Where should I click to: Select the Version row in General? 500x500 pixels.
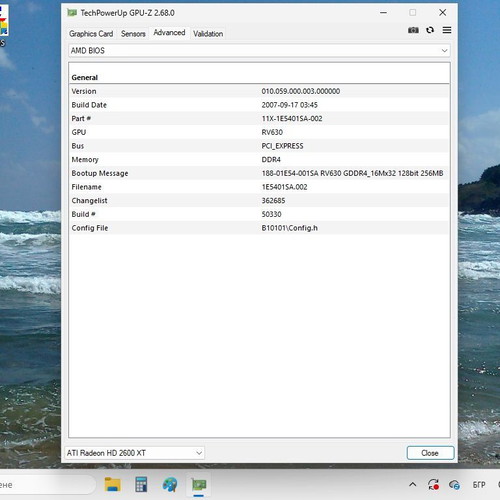(259, 91)
